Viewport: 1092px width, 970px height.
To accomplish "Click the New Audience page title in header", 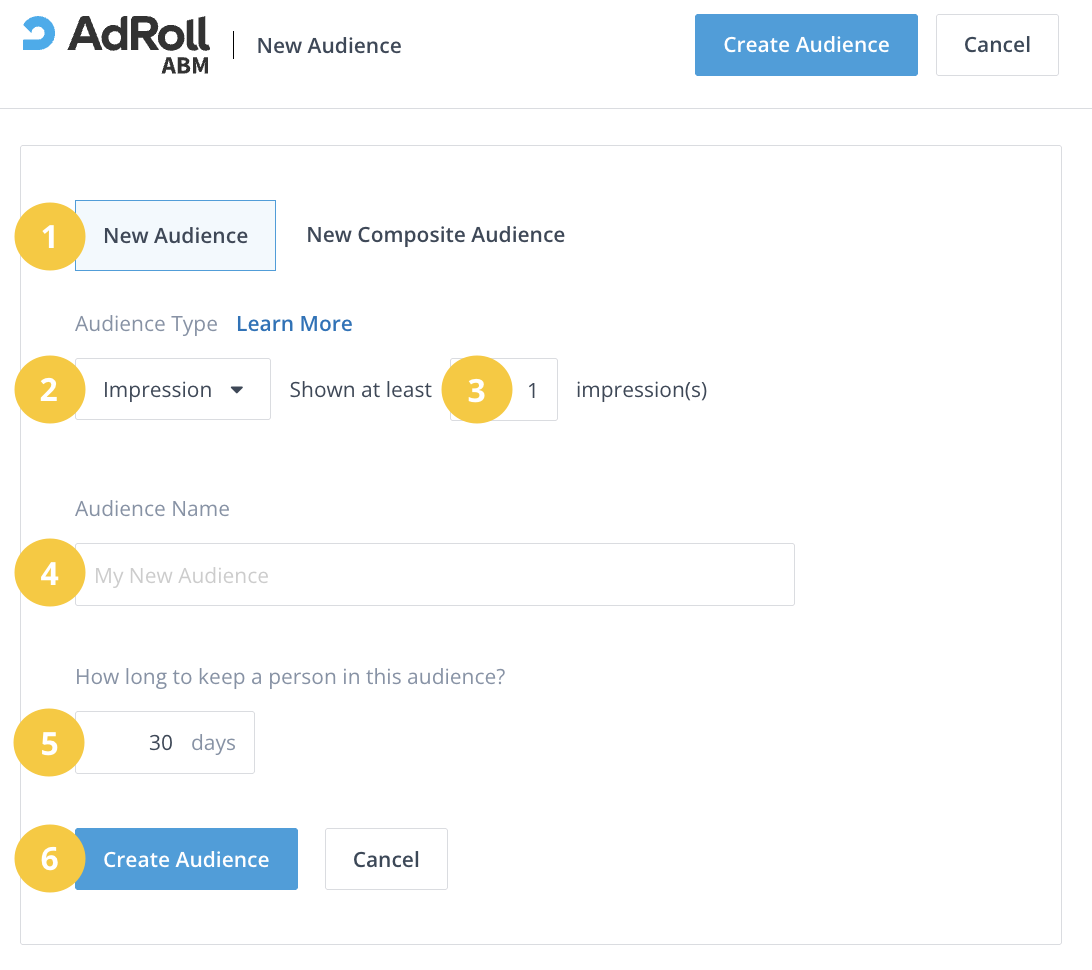I will tap(329, 46).
